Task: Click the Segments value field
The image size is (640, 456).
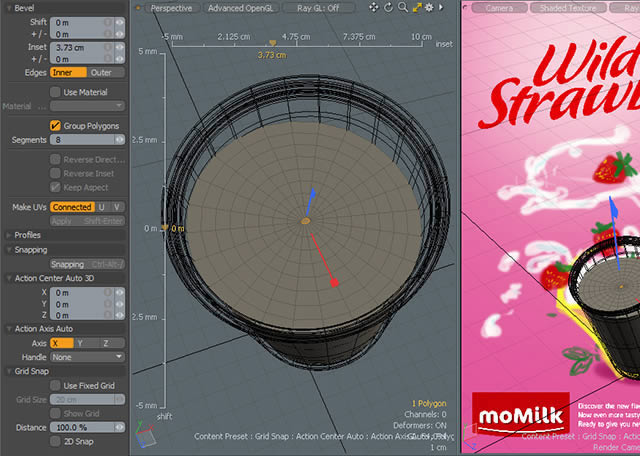Action: click(x=82, y=140)
